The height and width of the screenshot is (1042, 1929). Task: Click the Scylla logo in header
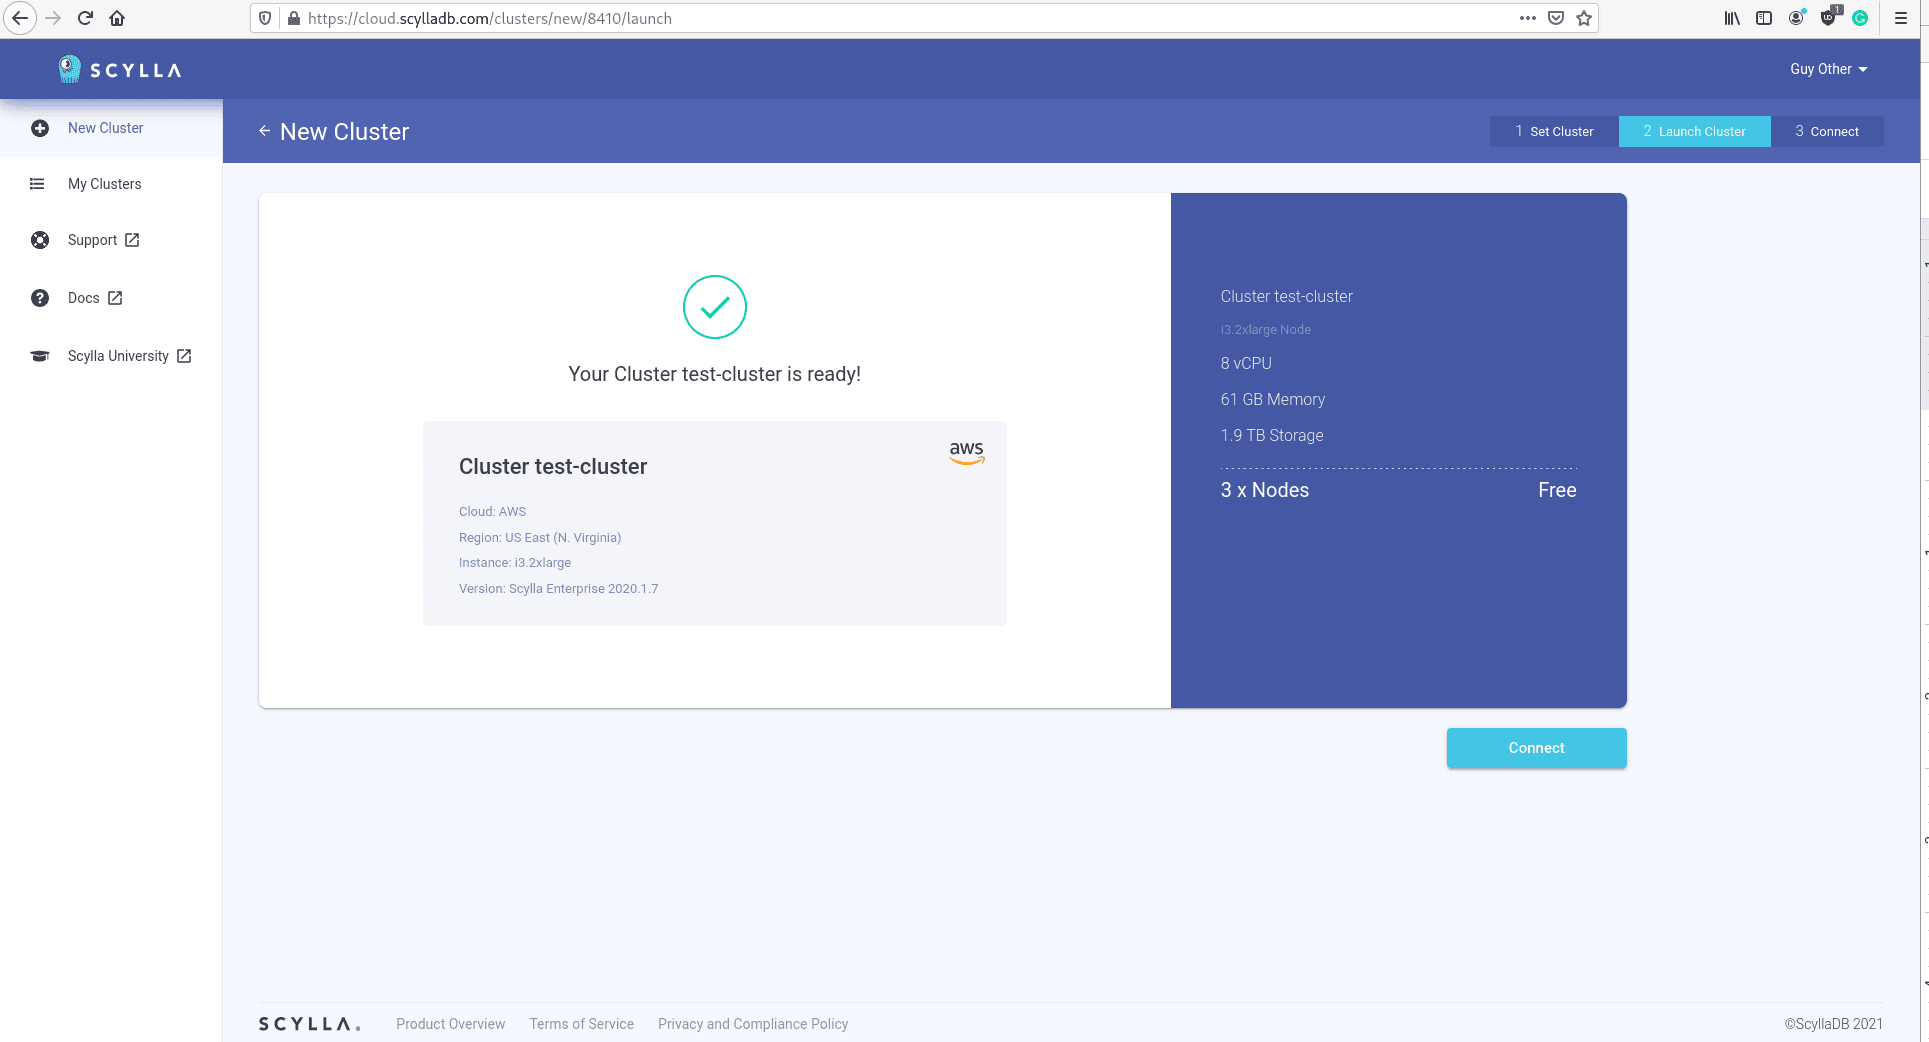click(120, 69)
